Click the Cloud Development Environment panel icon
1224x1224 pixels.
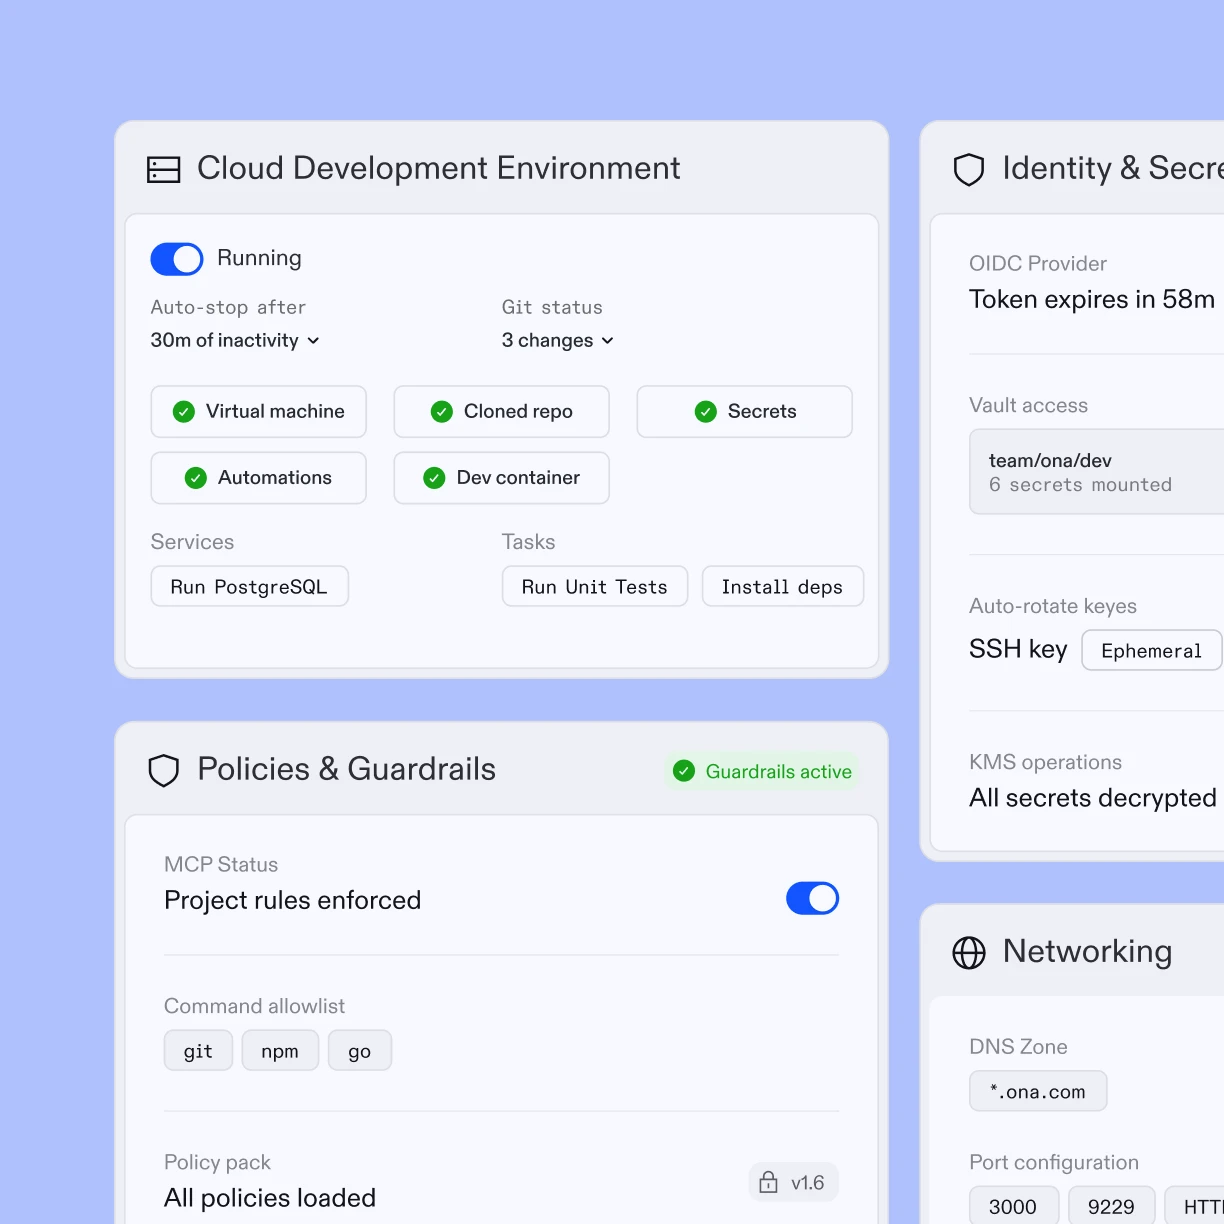(x=163, y=169)
